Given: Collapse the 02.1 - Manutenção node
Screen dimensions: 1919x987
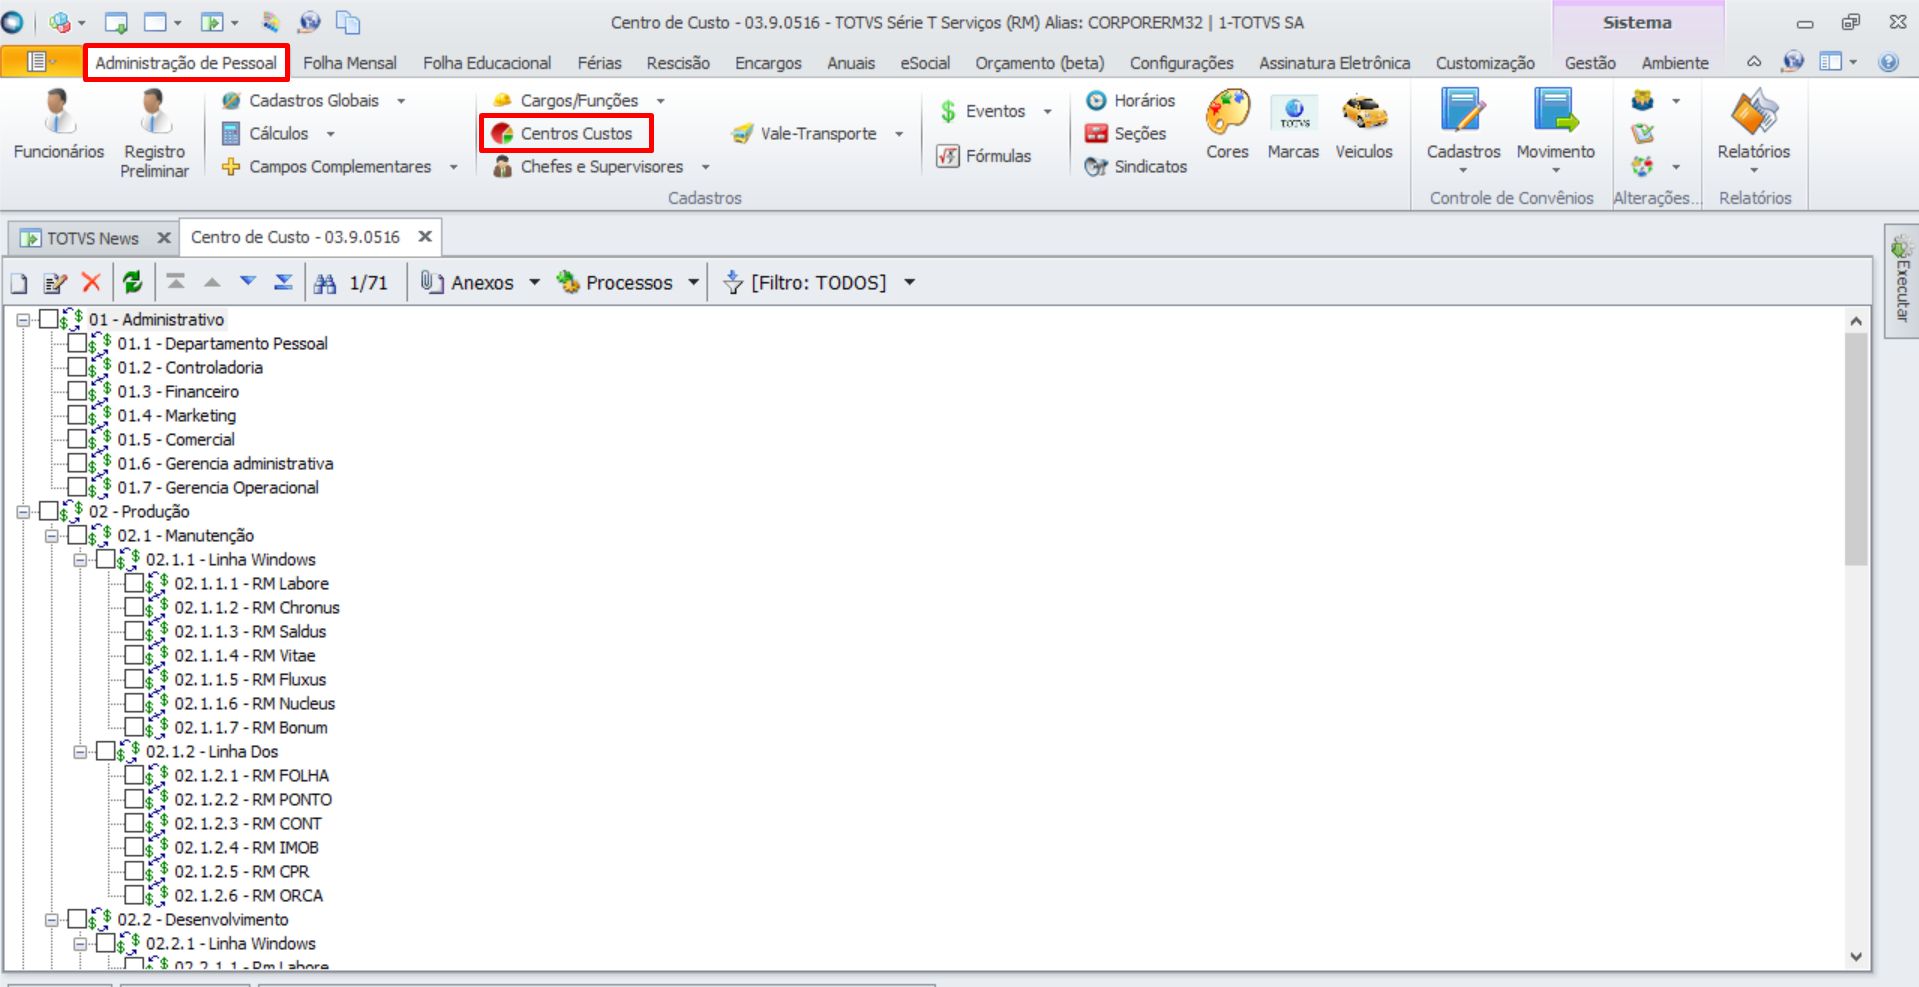Looking at the screenshot, I should 51,536.
